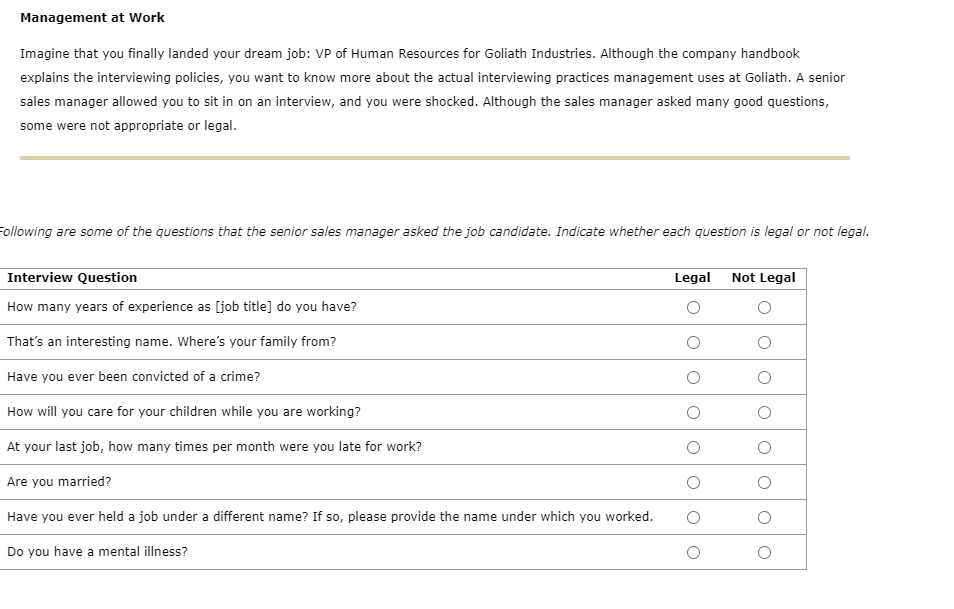
Task: Select Not Legal for family origin question
Action: (x=764, y=343)
